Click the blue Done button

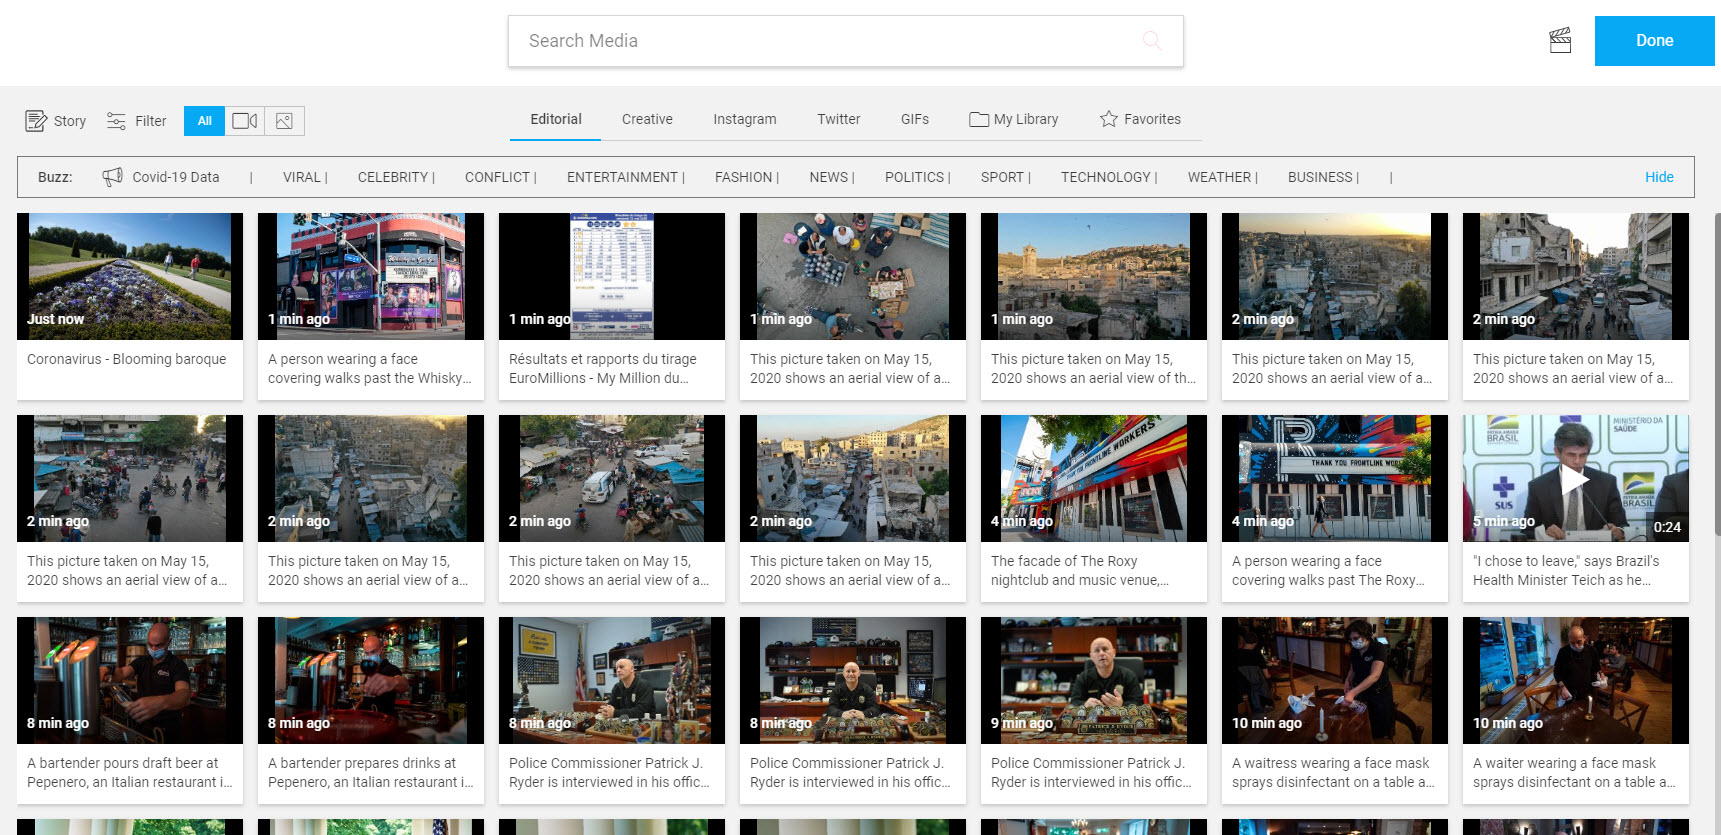pos(1654,41)
